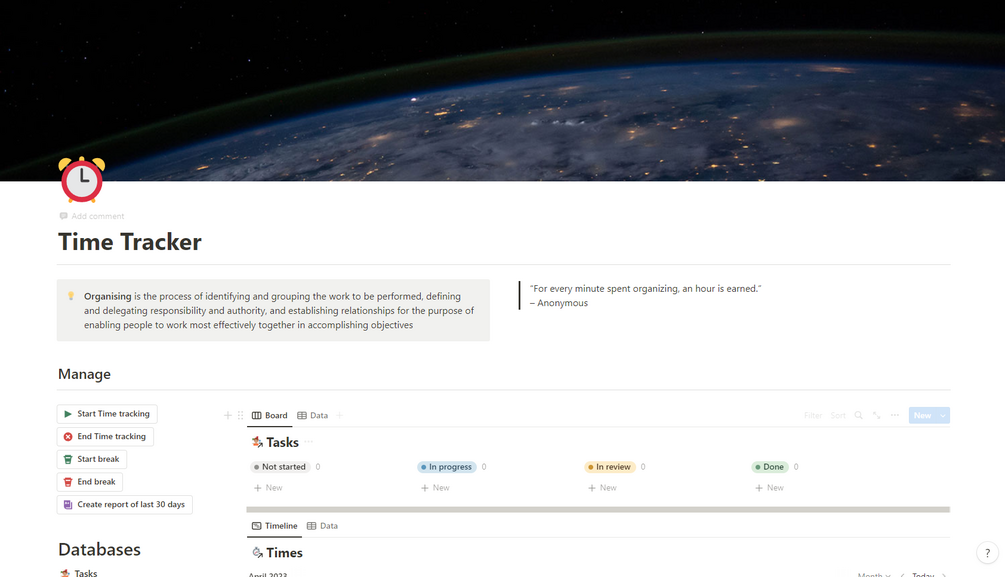Click the plus icon to add a block
The image size is (1005, 577).
tap(228, 415)
